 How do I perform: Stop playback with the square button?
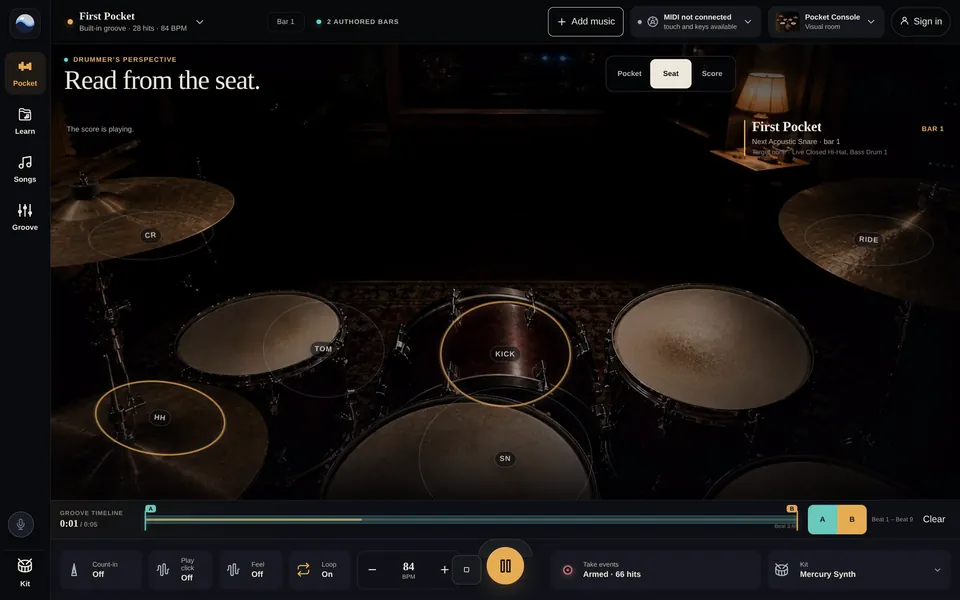point(466,570)
